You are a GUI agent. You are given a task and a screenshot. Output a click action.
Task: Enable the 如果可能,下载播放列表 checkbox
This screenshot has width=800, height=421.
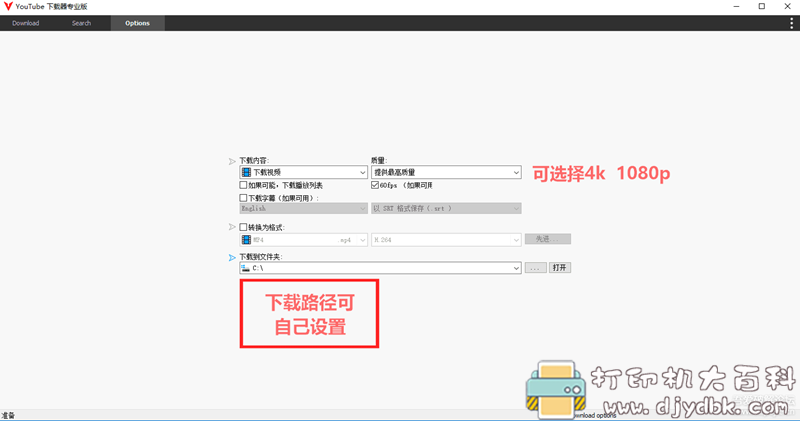pyautogui.click(x=243, y=185)
